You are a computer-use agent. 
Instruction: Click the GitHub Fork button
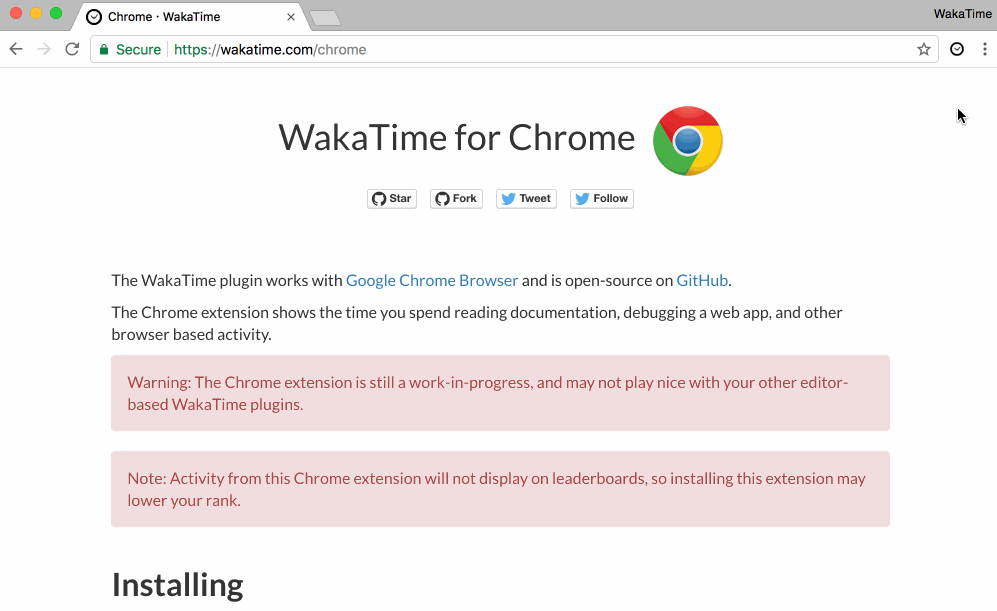[x=456, y=199]
